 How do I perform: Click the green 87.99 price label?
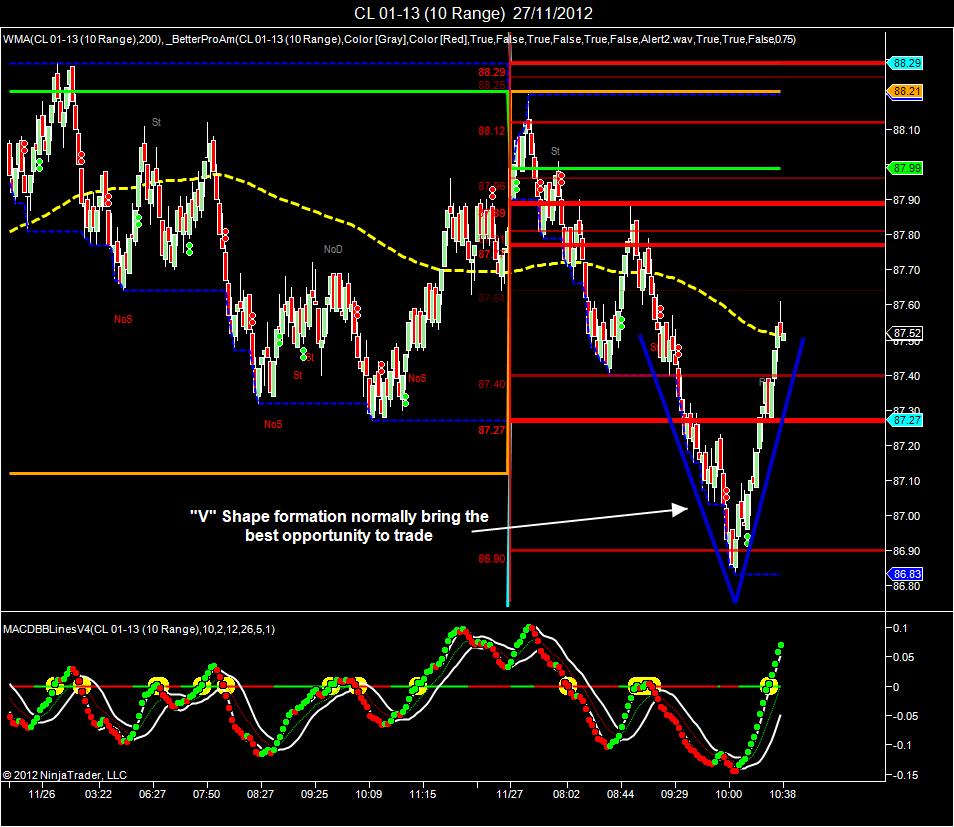pyautogui.click(x=905, y=168)
